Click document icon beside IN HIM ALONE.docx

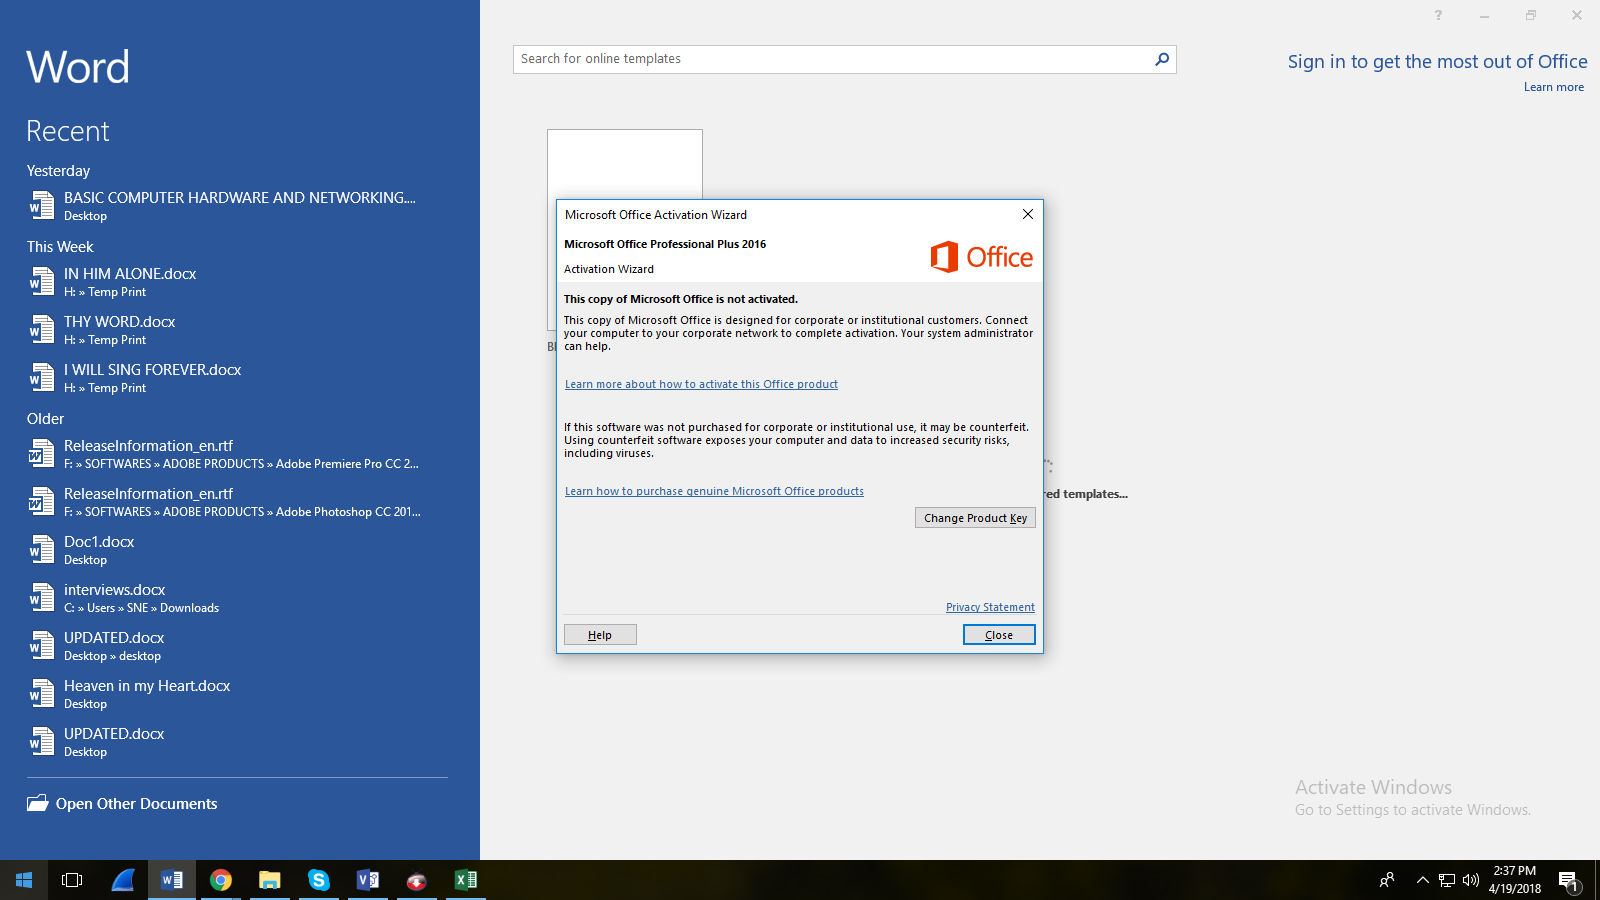[x=41, y=282]
